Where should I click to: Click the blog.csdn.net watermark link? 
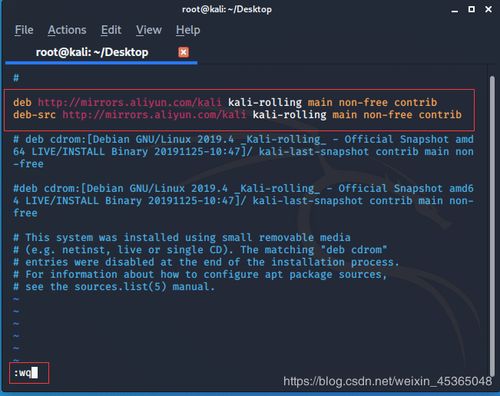(388, 381)
